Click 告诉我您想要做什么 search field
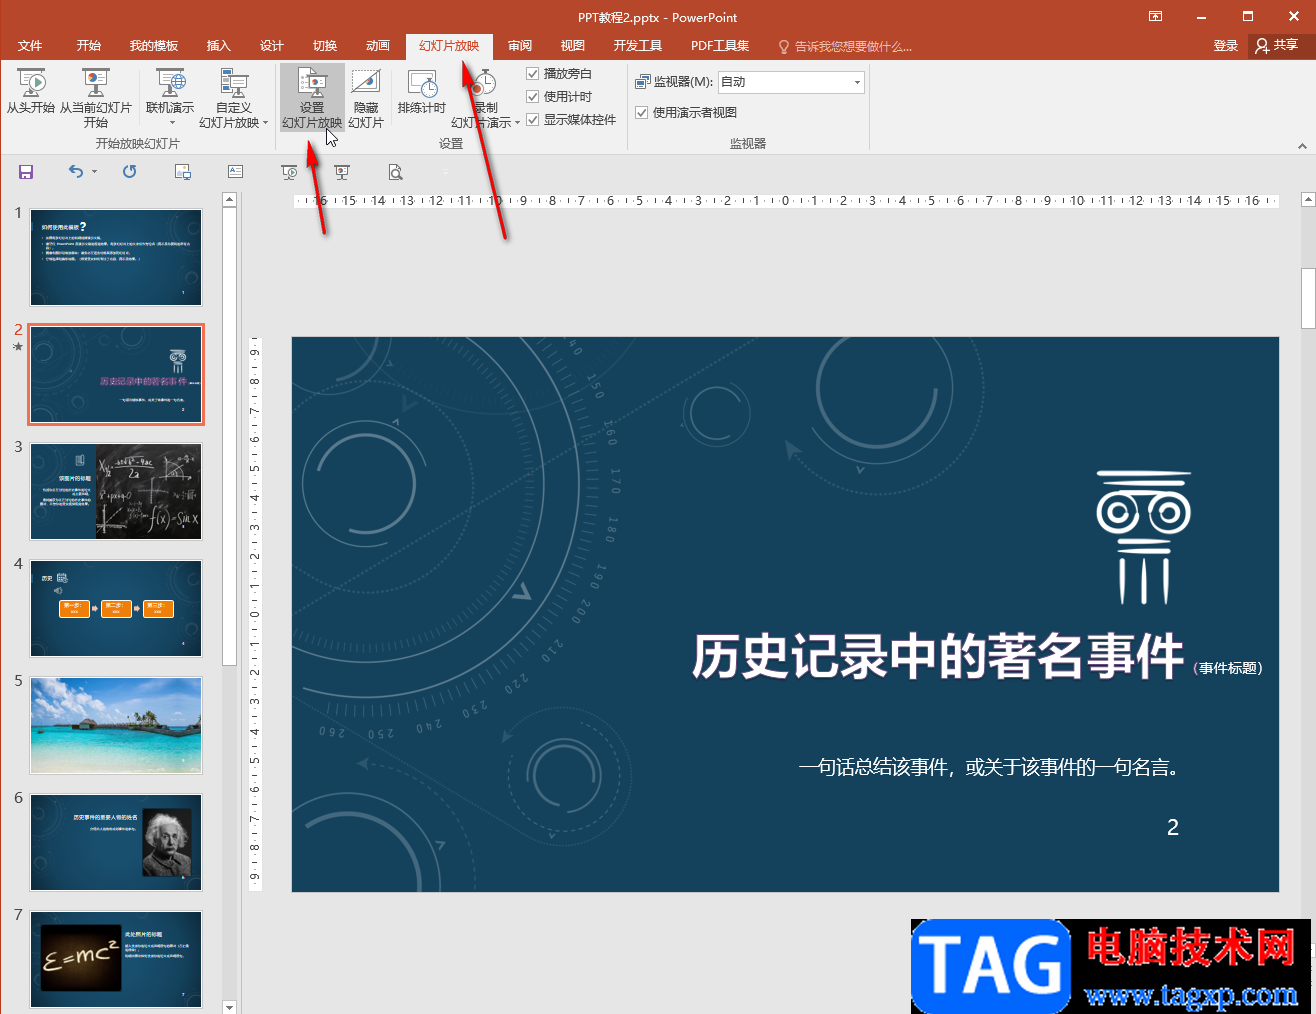 853,46
